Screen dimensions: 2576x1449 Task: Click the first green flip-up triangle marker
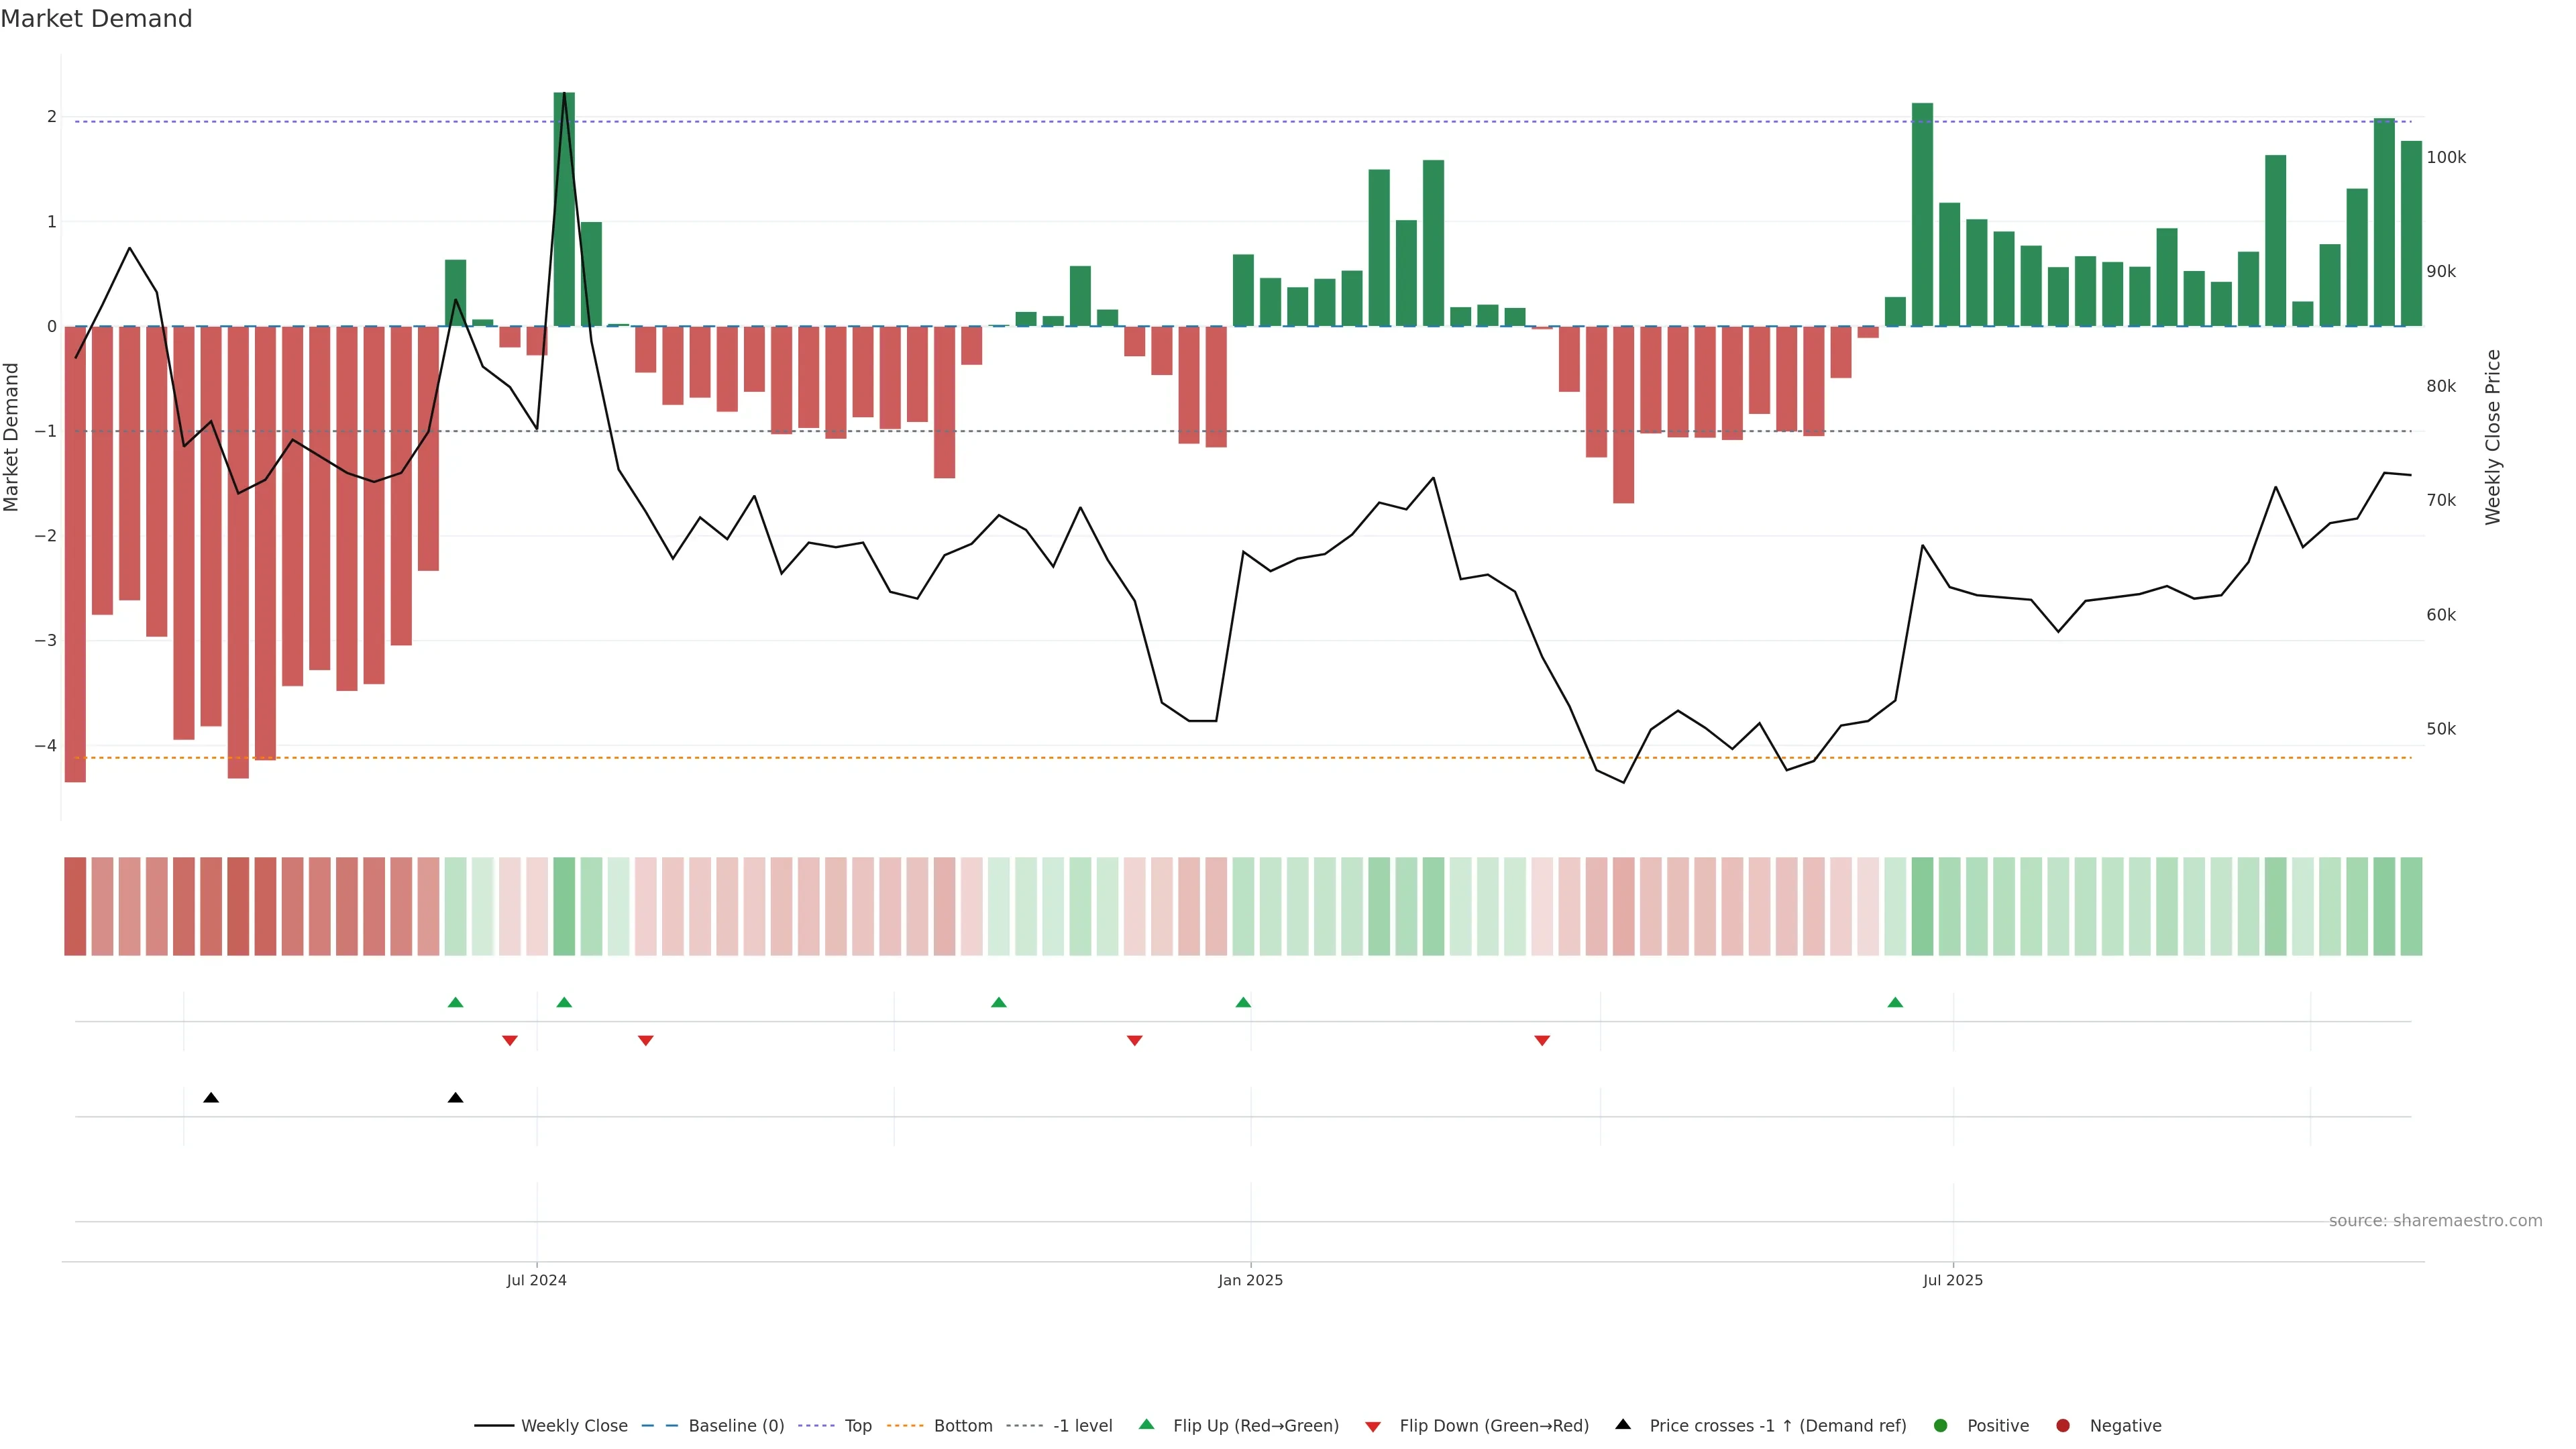[456, 1002]
